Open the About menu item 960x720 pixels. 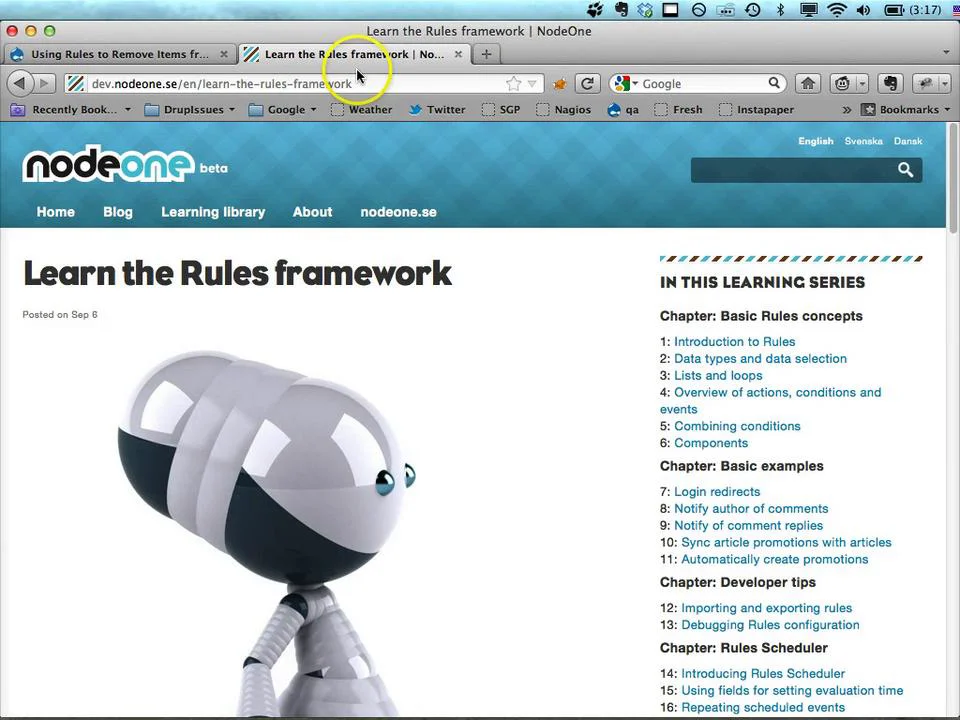click(x=312, y=212)
